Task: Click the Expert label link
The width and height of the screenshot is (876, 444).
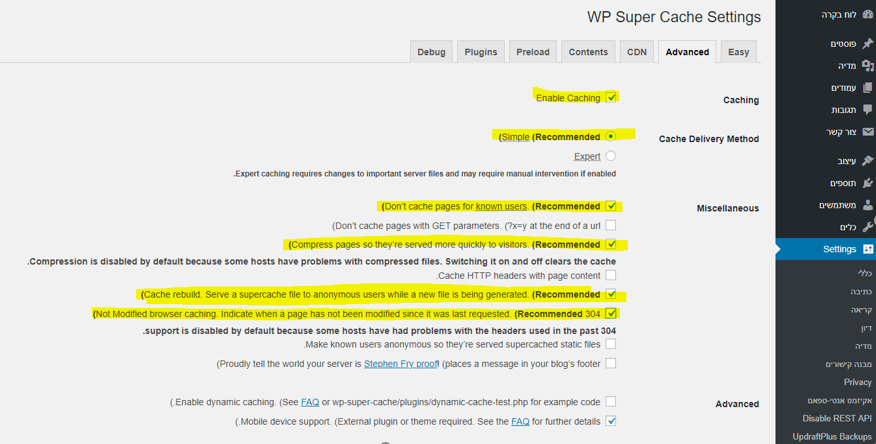Action: click(587, 156)
